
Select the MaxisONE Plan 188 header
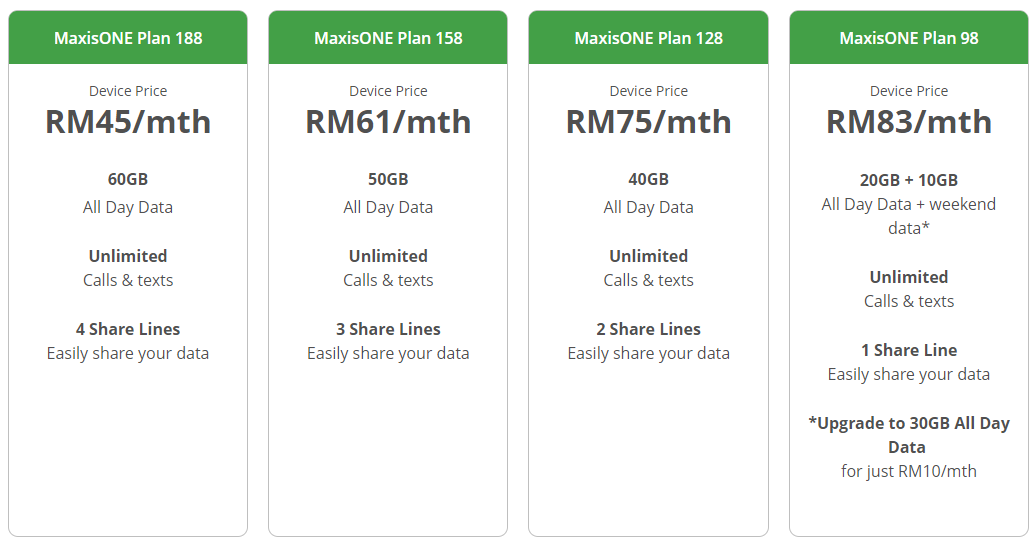(x=128, y=38)
